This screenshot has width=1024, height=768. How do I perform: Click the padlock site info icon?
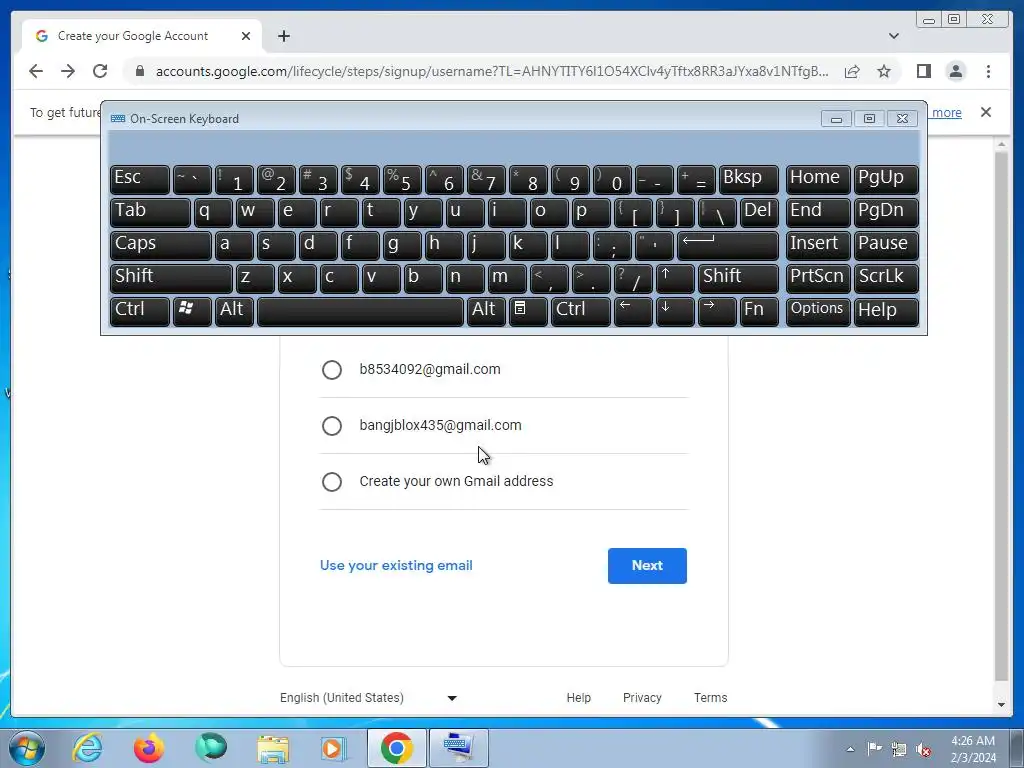pos(140,71)
